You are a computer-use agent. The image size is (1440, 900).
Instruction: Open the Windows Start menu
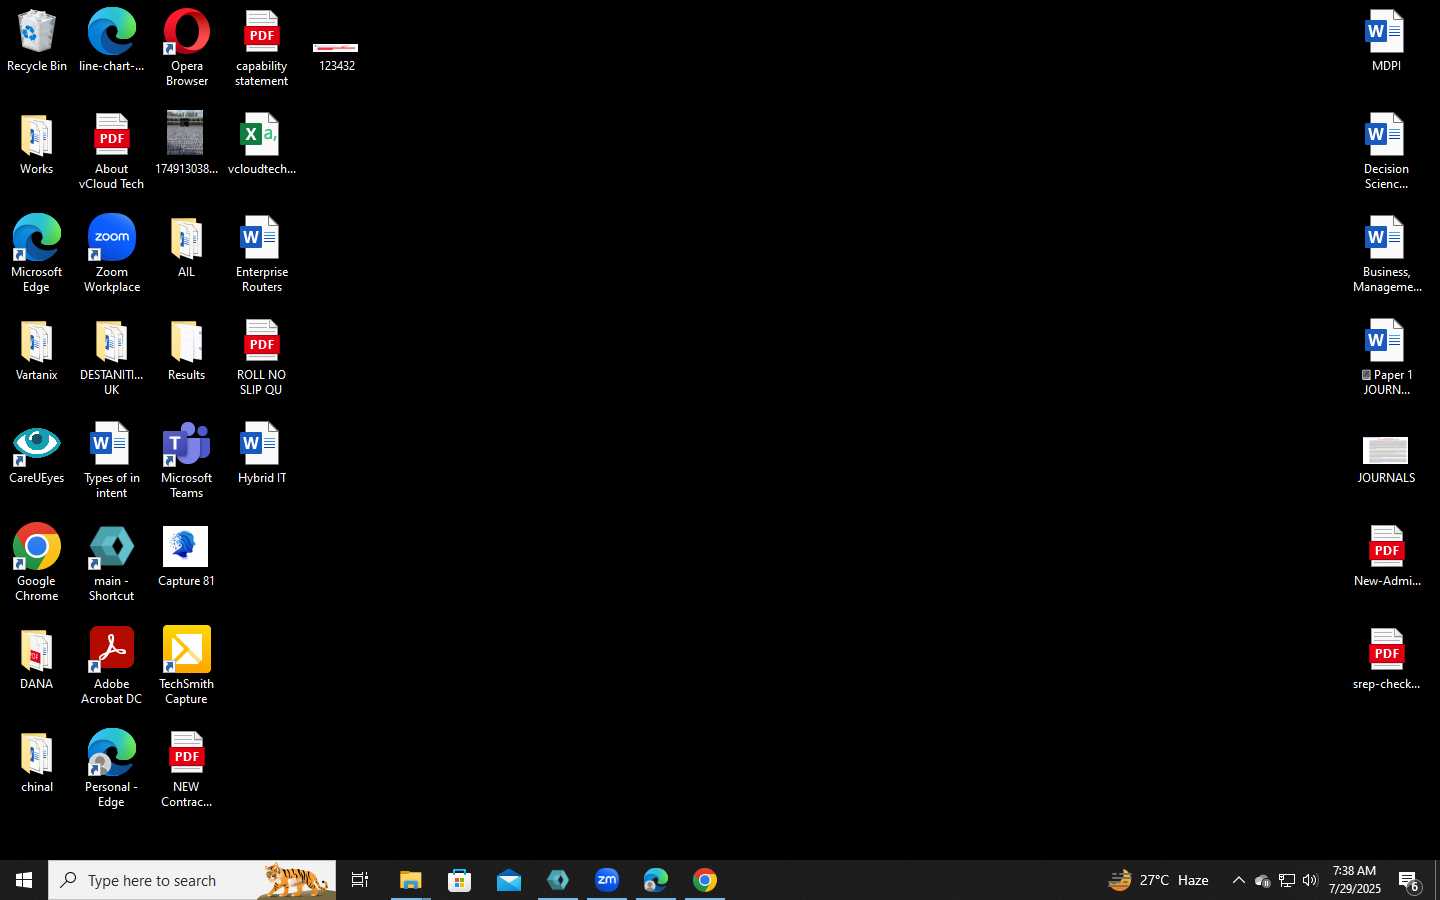tap(24, 880)
